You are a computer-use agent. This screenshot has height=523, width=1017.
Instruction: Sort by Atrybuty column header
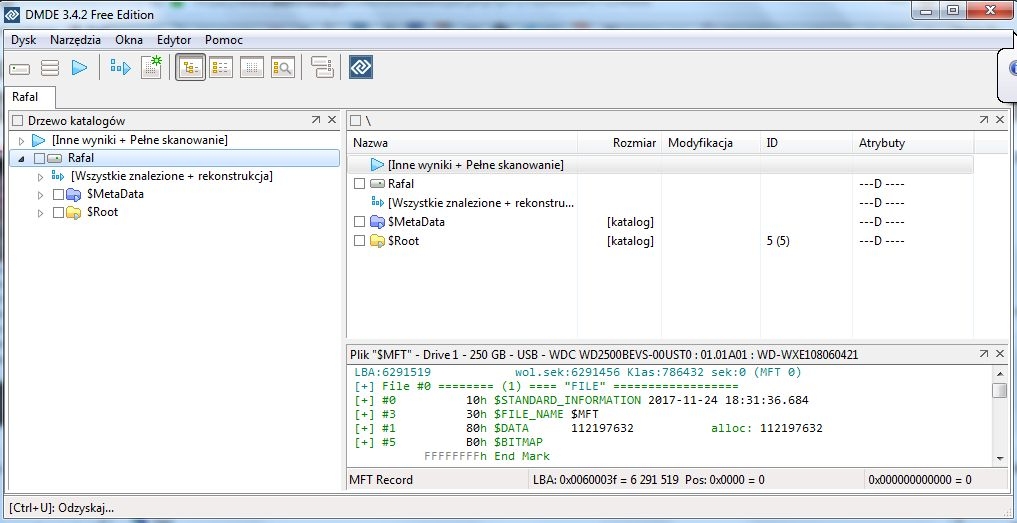tap(913, 143)
